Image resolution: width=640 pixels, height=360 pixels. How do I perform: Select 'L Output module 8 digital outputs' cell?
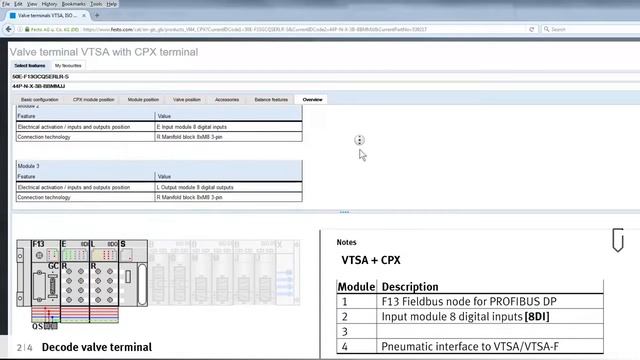(229, 187)
